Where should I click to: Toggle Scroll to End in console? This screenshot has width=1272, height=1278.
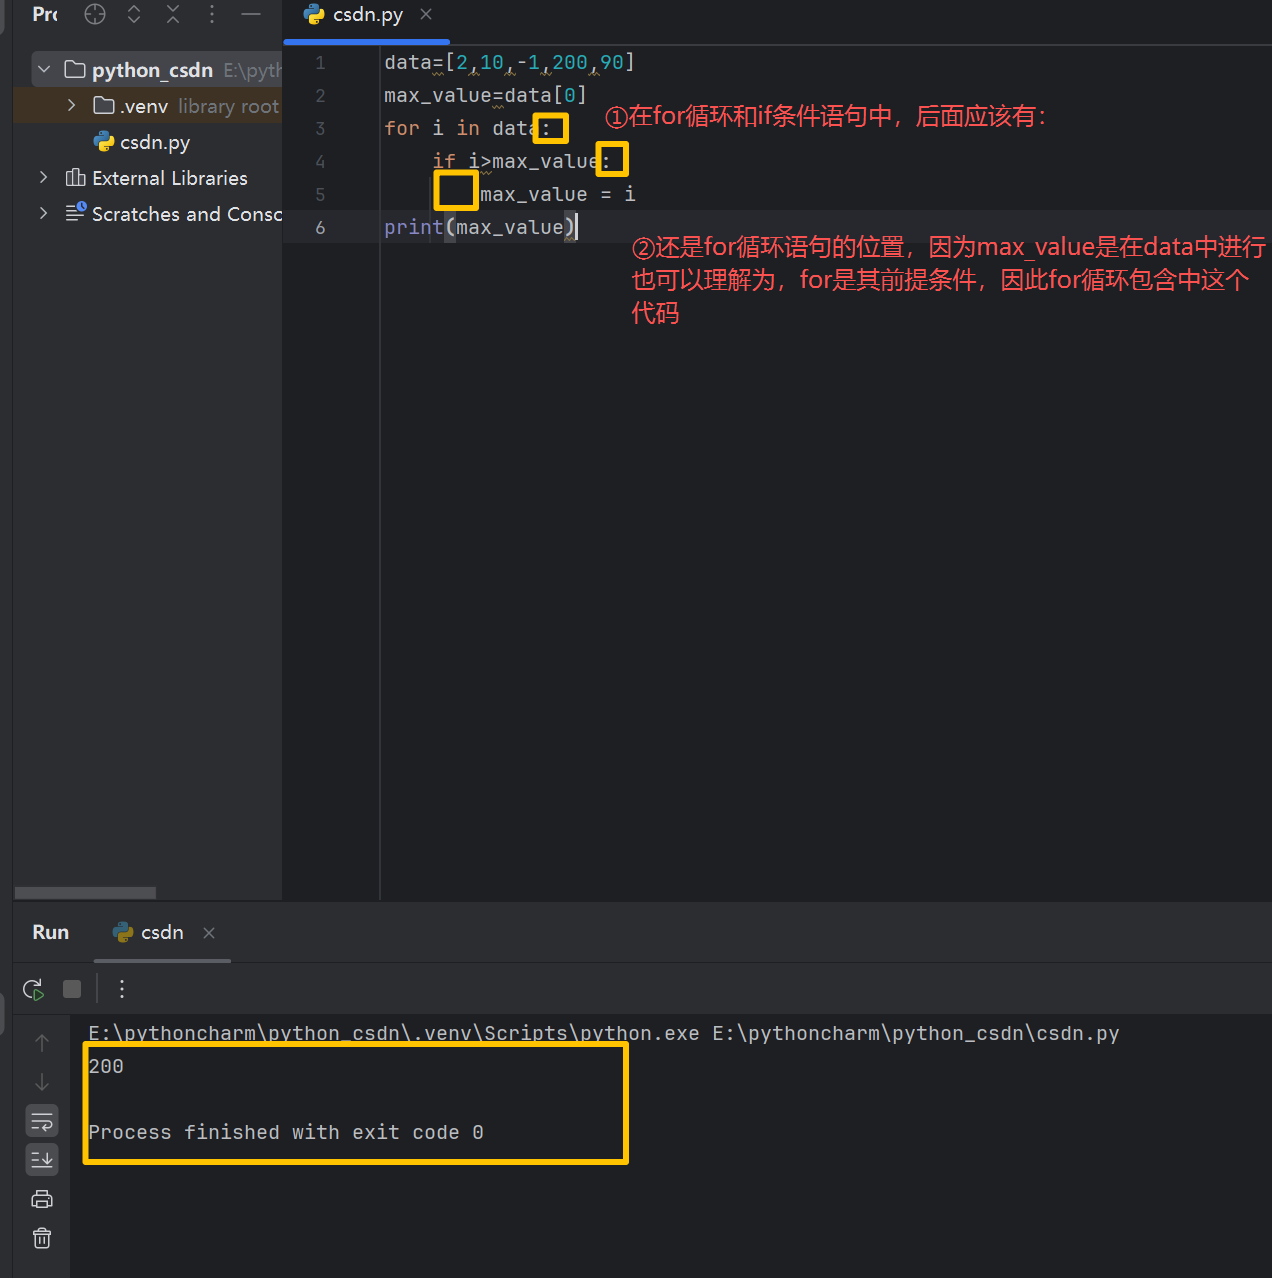[42, 1160]
